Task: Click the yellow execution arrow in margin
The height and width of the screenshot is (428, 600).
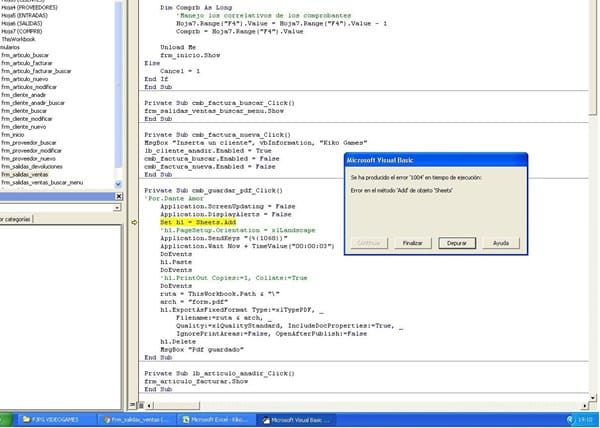Action: coord(135,221)
